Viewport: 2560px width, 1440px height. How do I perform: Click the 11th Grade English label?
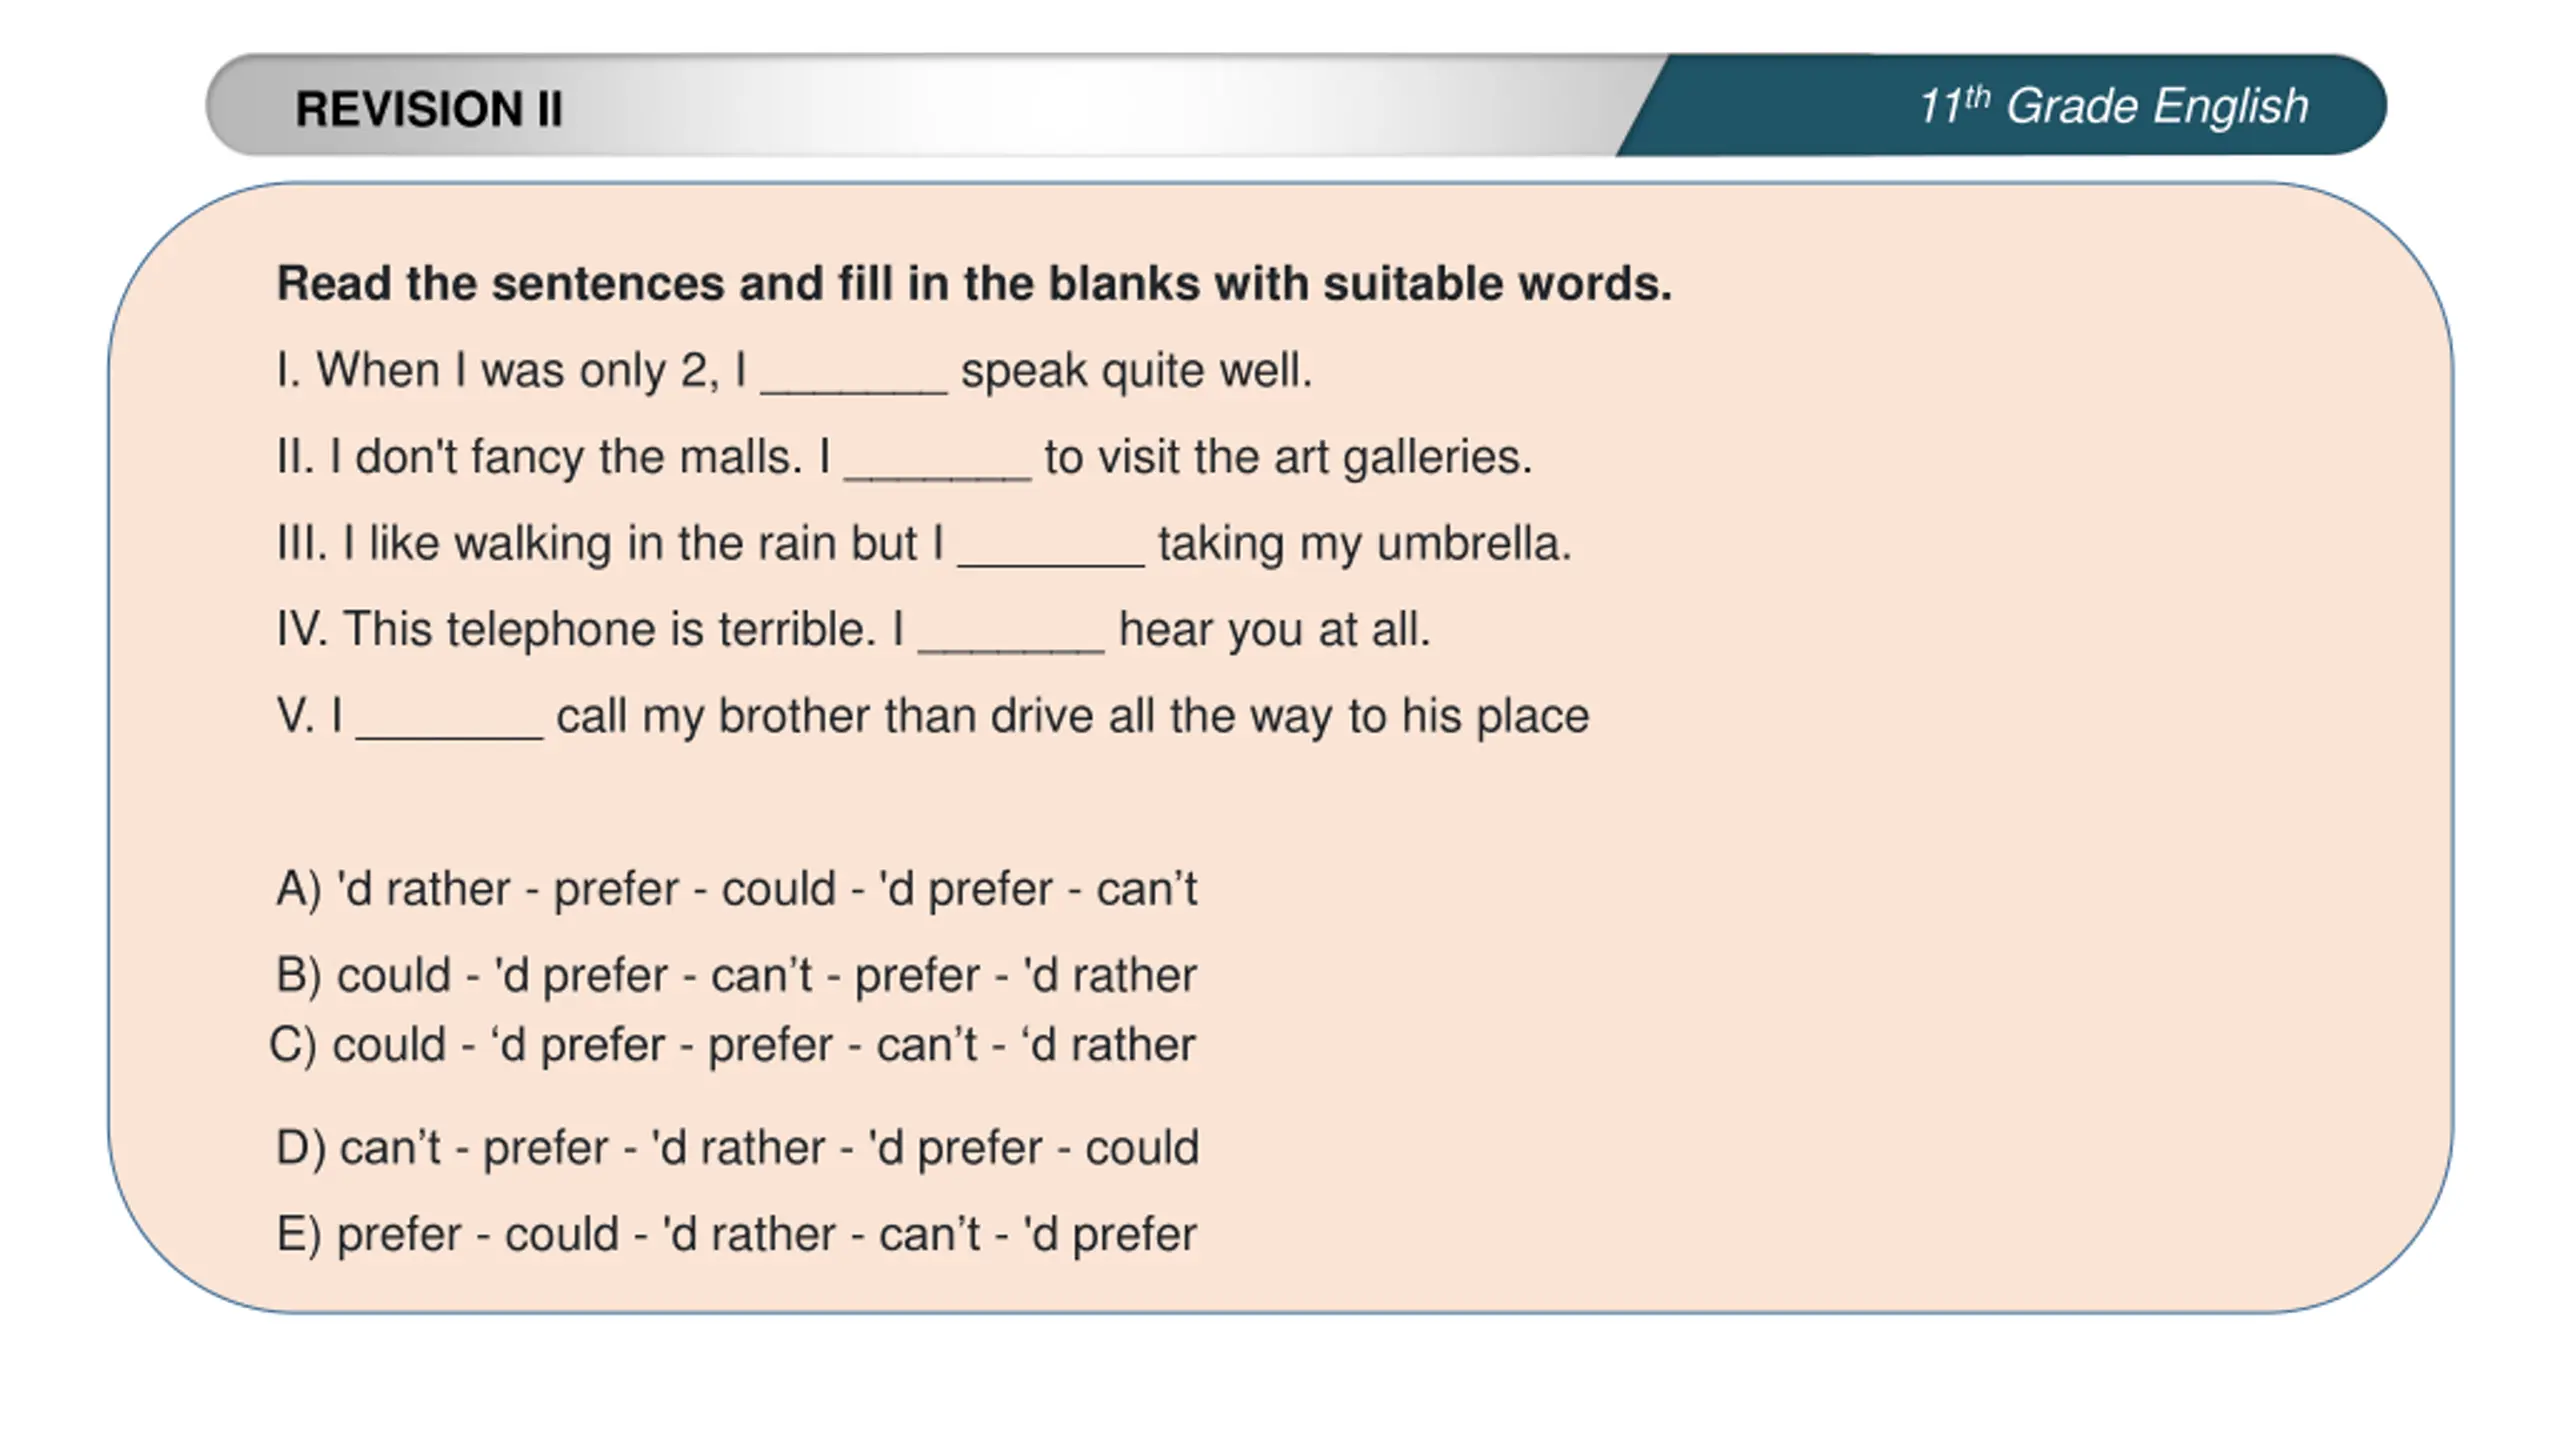pos(2112,106)
